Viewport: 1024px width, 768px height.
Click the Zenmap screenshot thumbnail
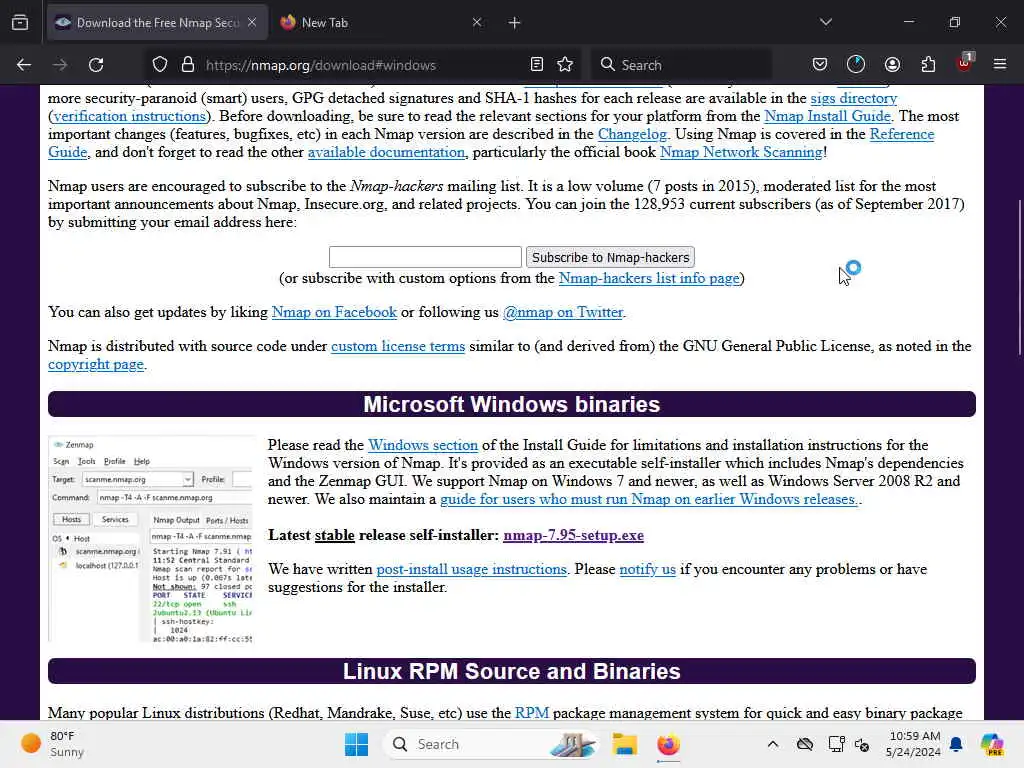click(x=151, y=539)
